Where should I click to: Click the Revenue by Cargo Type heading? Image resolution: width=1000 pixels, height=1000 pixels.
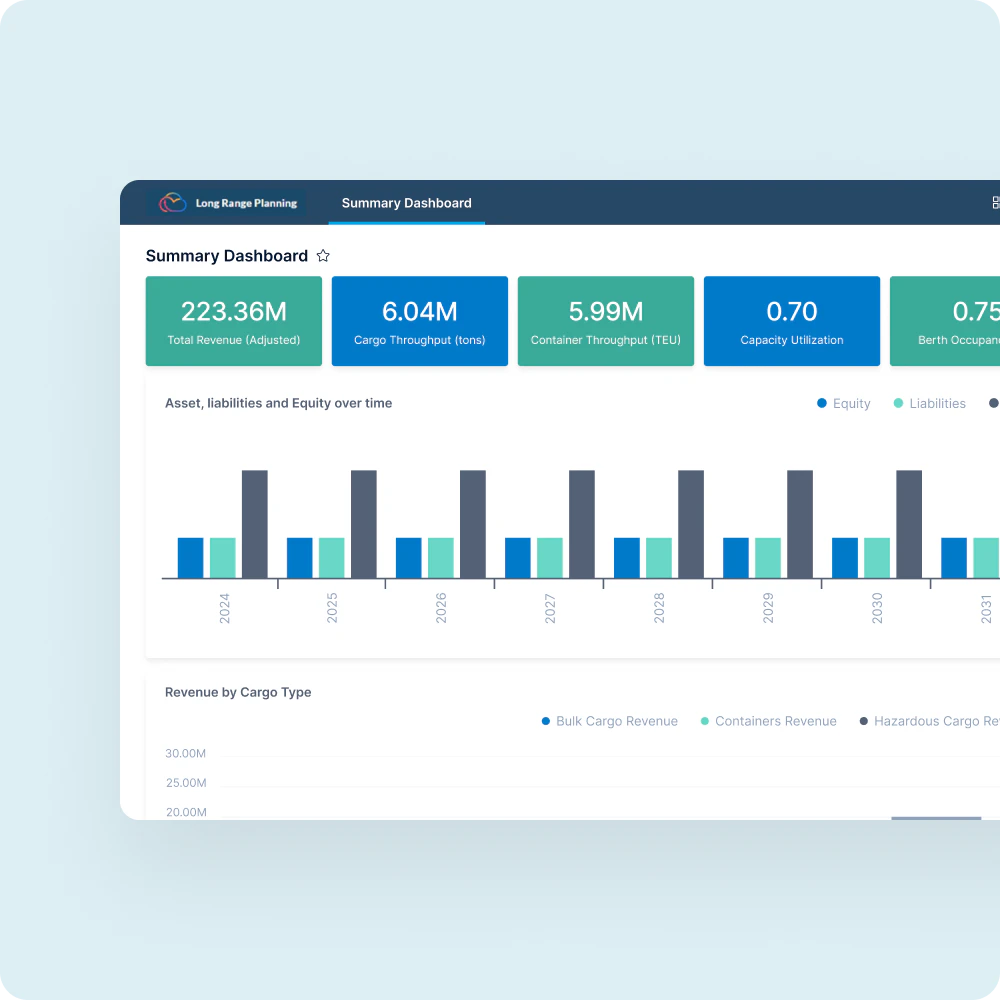pos(238,692)
